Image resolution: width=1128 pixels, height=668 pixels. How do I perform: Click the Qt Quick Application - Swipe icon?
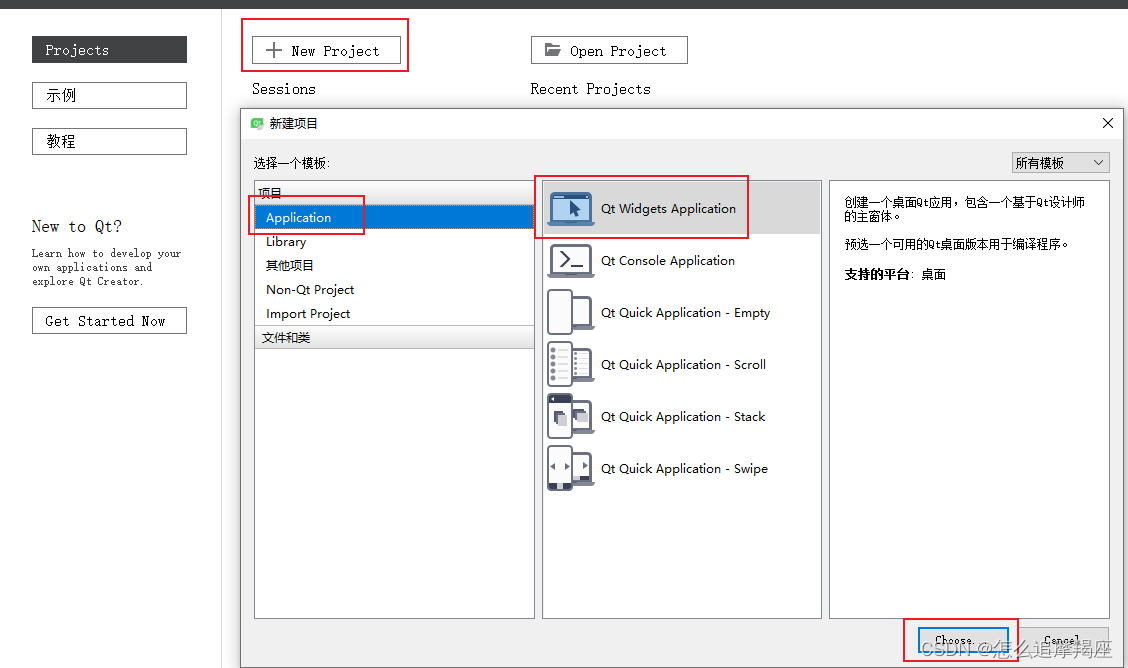[x=571, y=468]
